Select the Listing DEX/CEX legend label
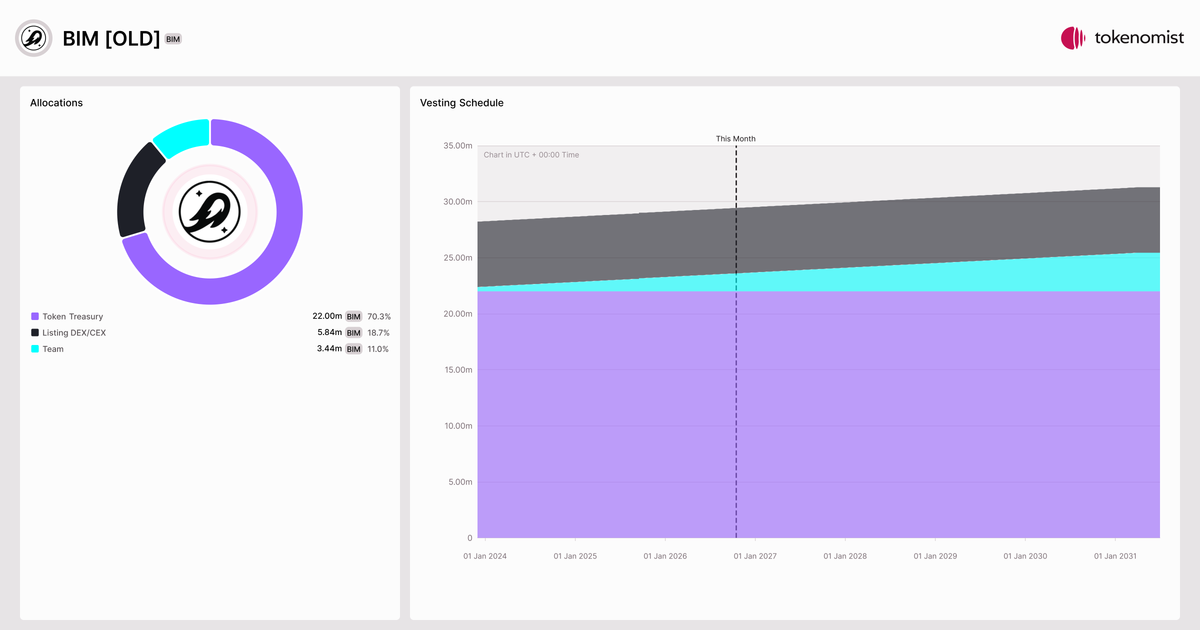Viewport: 1200px width, 630px height. pos(74,332)
